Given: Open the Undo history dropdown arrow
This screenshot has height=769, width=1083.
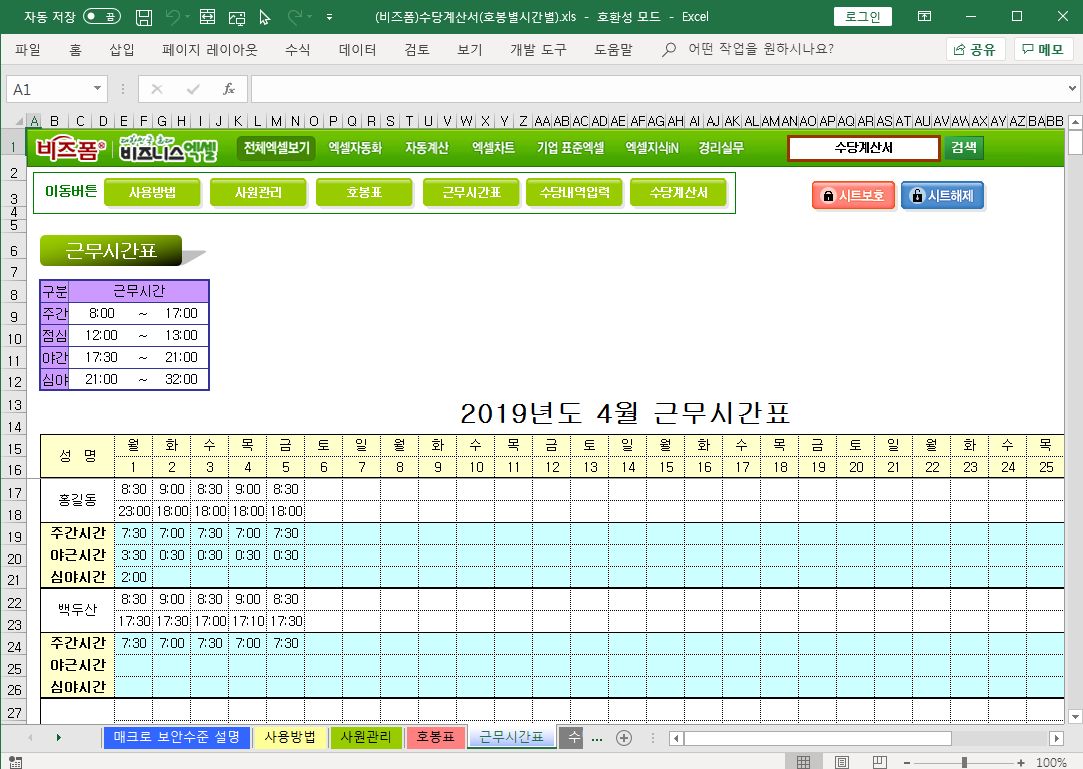Looking at the screenshot, I should (x=188, y=17).
